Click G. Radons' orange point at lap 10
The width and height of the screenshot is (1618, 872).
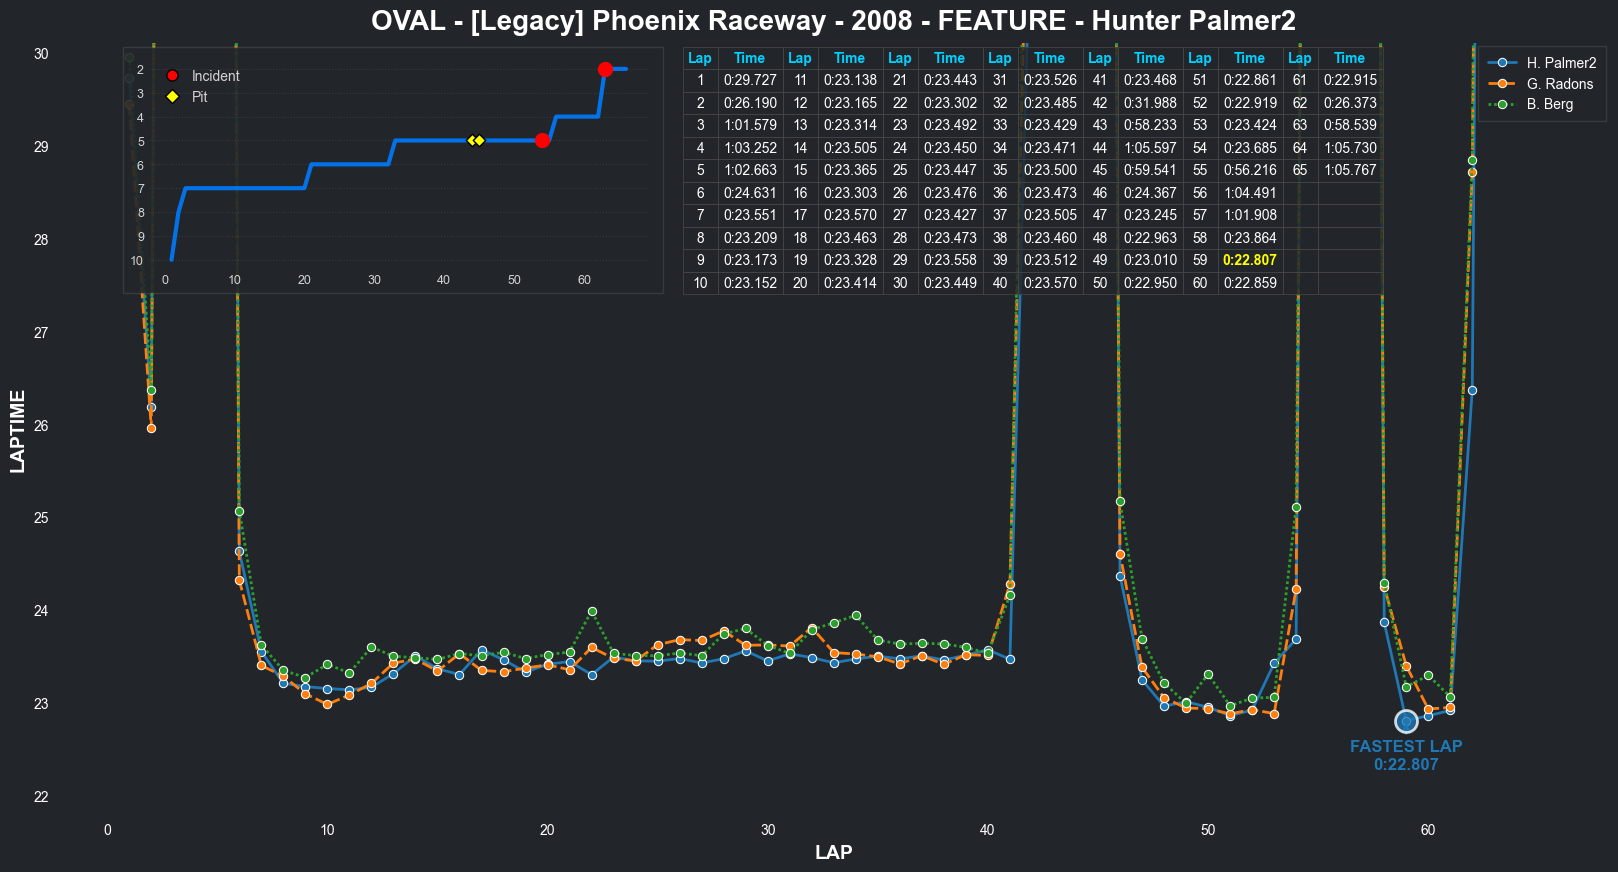[327, 704]
